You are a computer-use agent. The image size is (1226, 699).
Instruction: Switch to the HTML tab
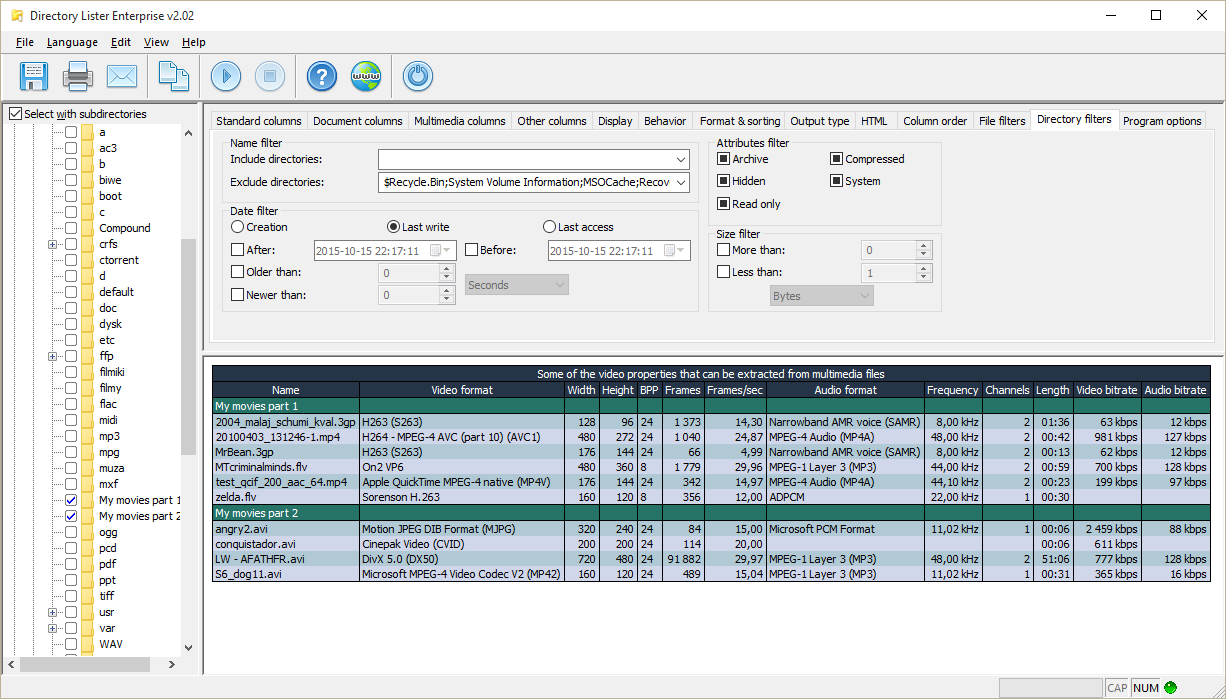pos(875,120)
